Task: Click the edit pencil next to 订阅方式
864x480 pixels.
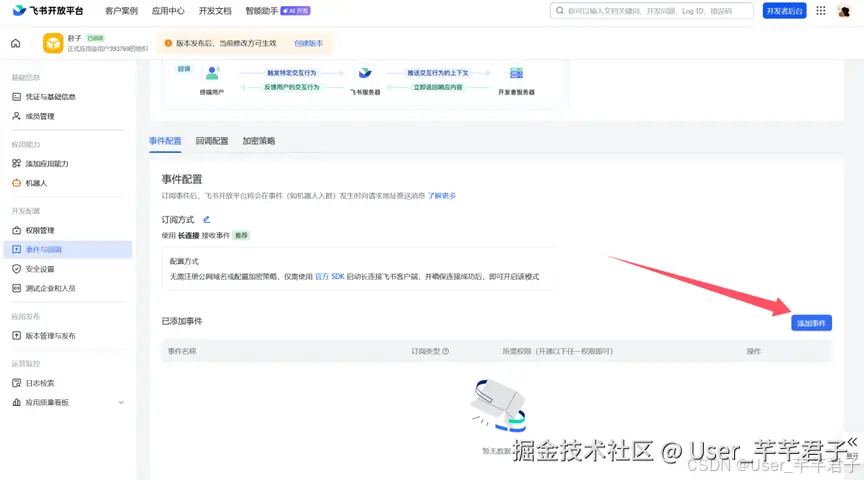Action: click(x=207, y=219)
